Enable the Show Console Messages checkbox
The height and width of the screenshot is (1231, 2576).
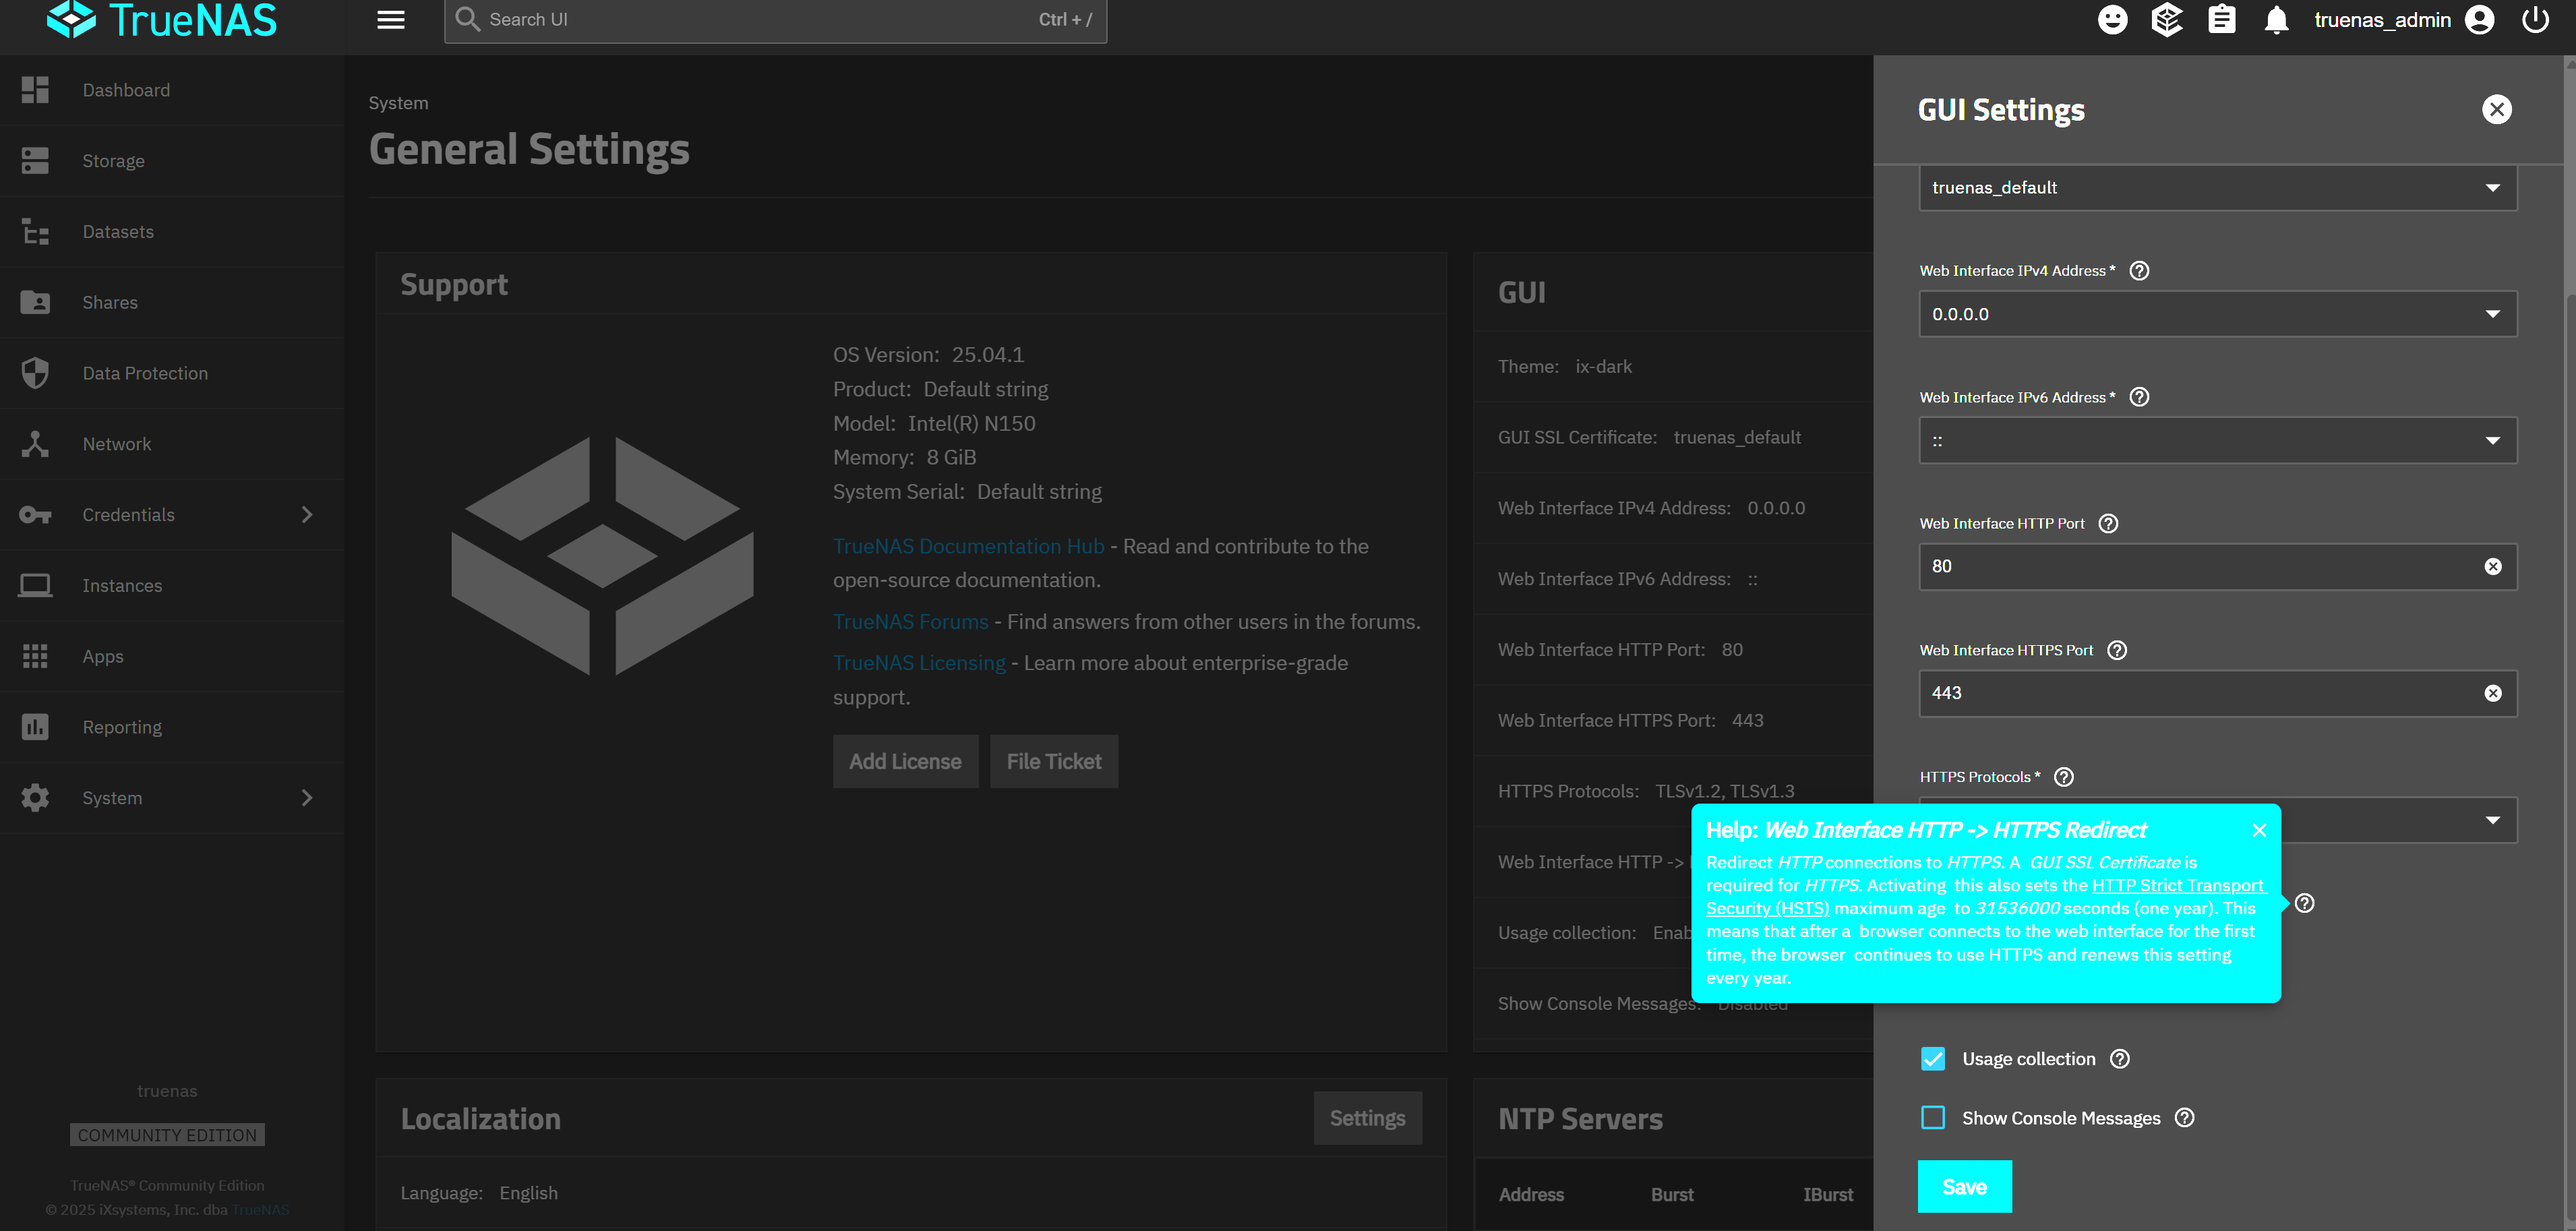pos(1933,1118)
